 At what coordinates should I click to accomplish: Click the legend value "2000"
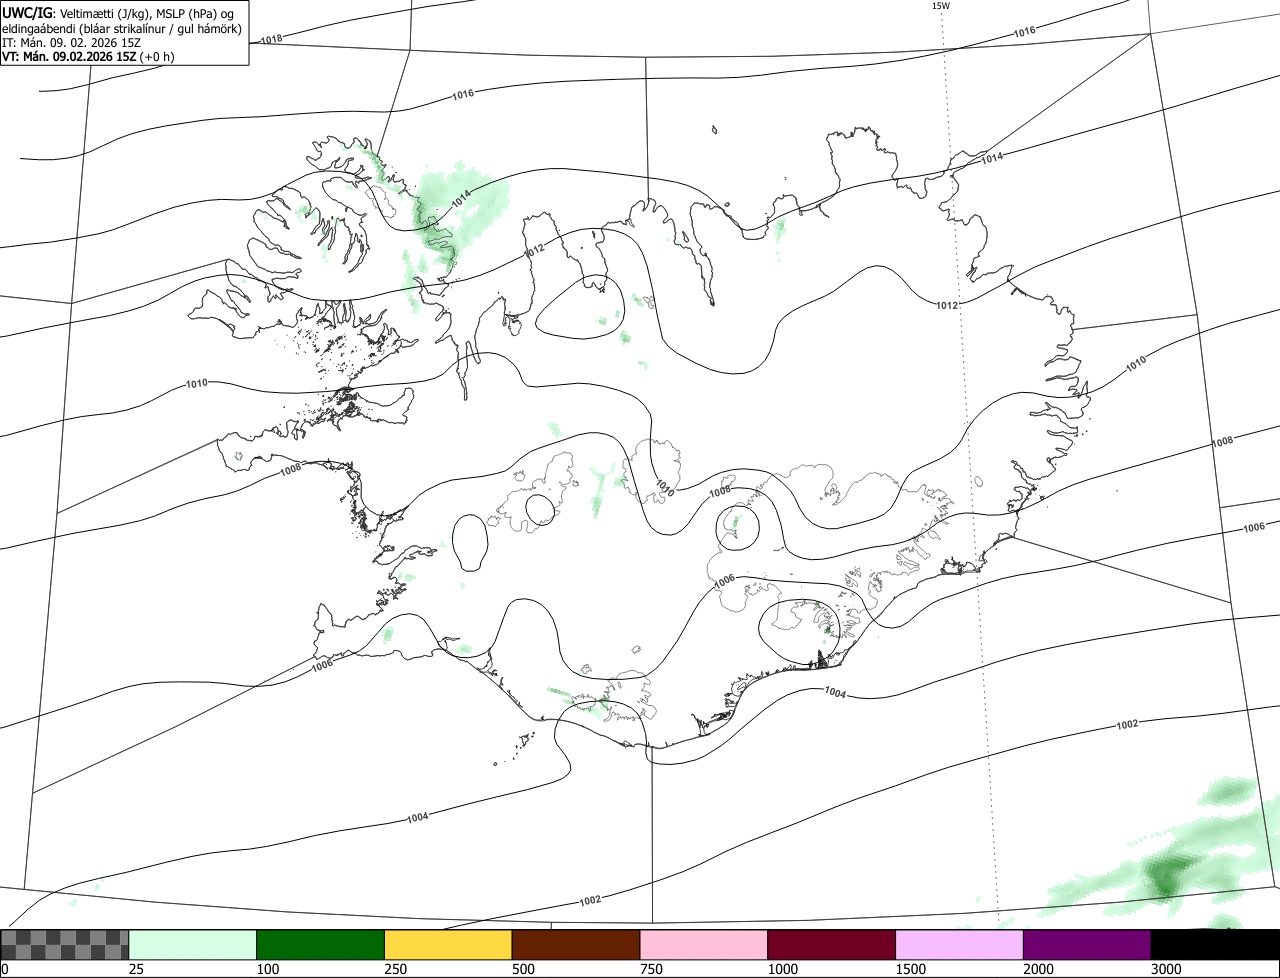pyautogui.click(x=1039, y=969)
